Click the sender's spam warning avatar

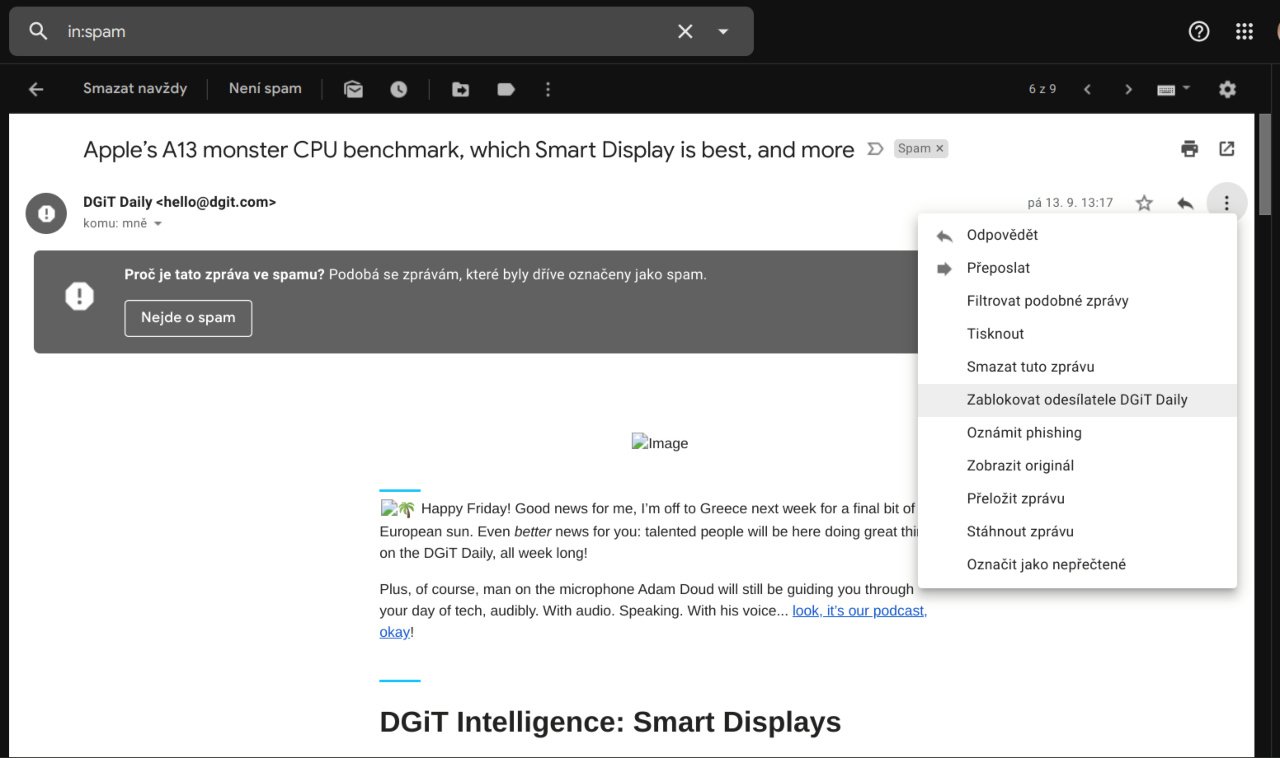coord(46,213)
